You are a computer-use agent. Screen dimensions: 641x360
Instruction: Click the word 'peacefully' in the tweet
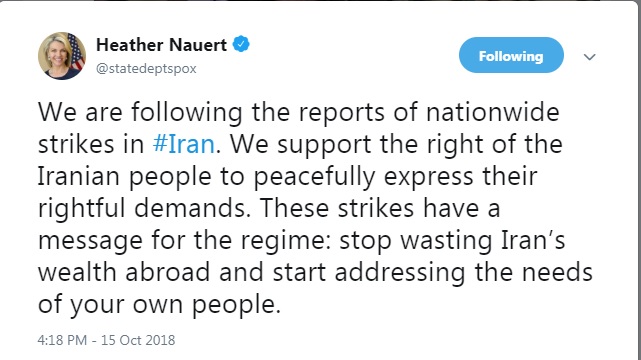(314, 177)
